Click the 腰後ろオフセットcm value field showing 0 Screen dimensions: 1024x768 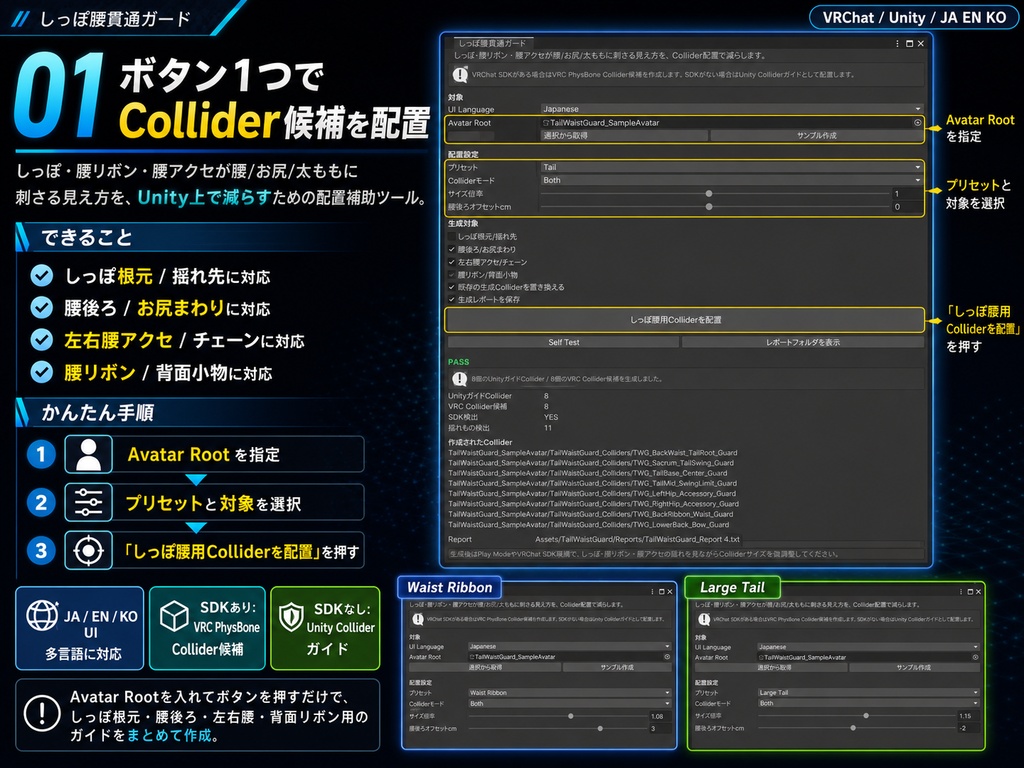(x=907, y=207)
